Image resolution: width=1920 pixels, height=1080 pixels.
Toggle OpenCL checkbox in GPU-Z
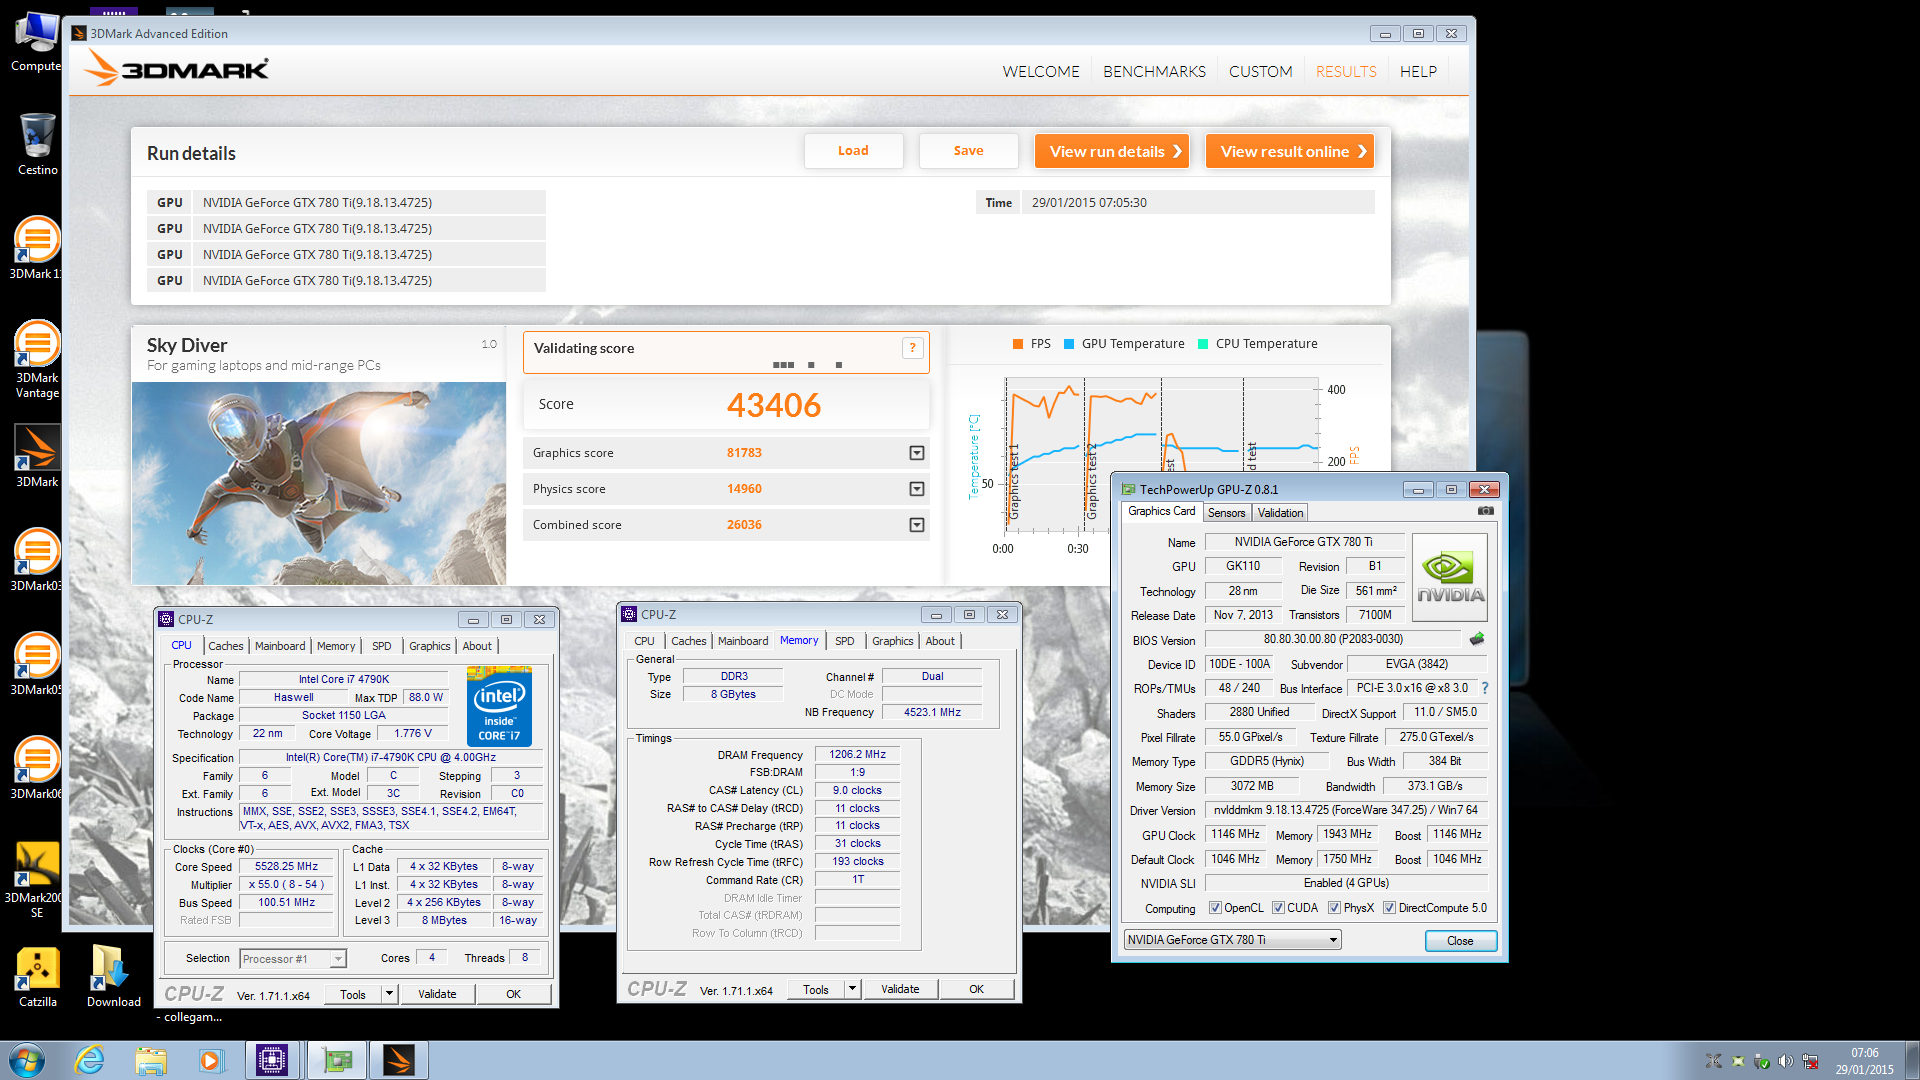1215,908
